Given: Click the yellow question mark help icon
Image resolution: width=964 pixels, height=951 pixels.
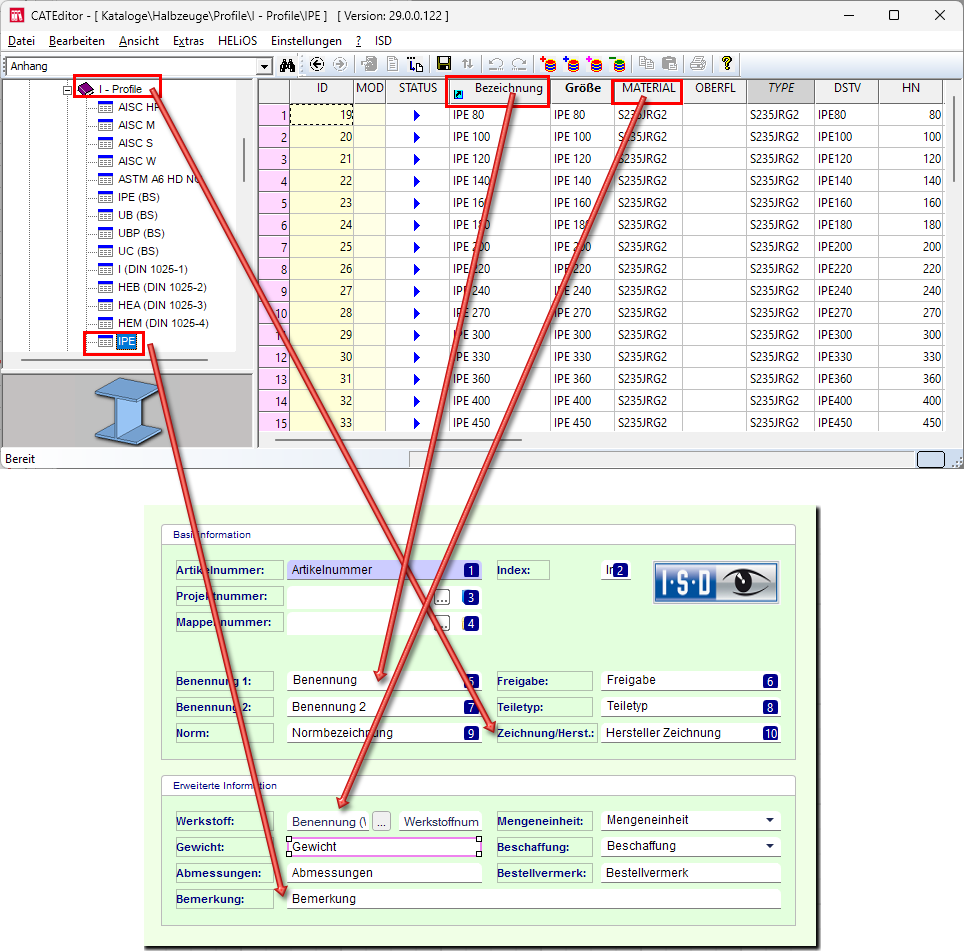Looking at the screenshot, I should point(727,64).
